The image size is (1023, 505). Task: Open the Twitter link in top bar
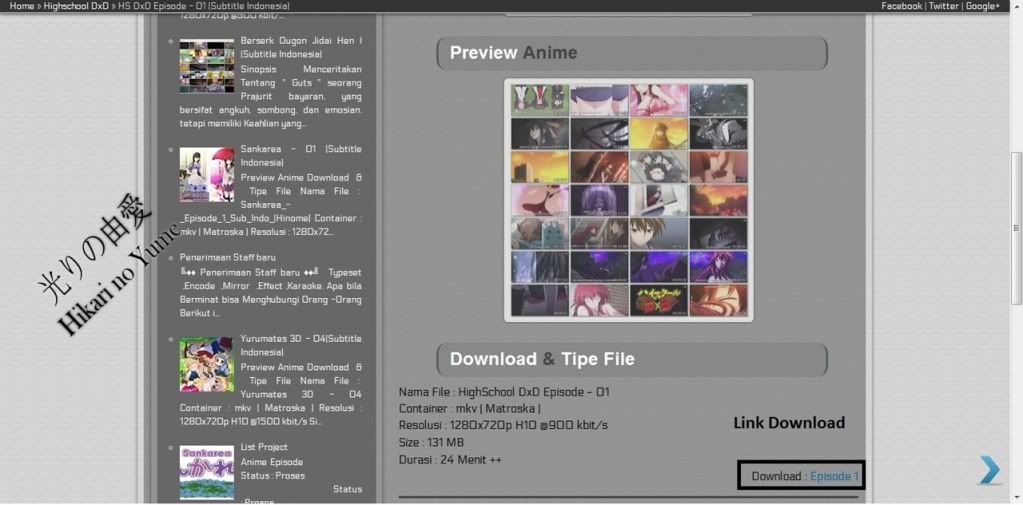[943, 6]
